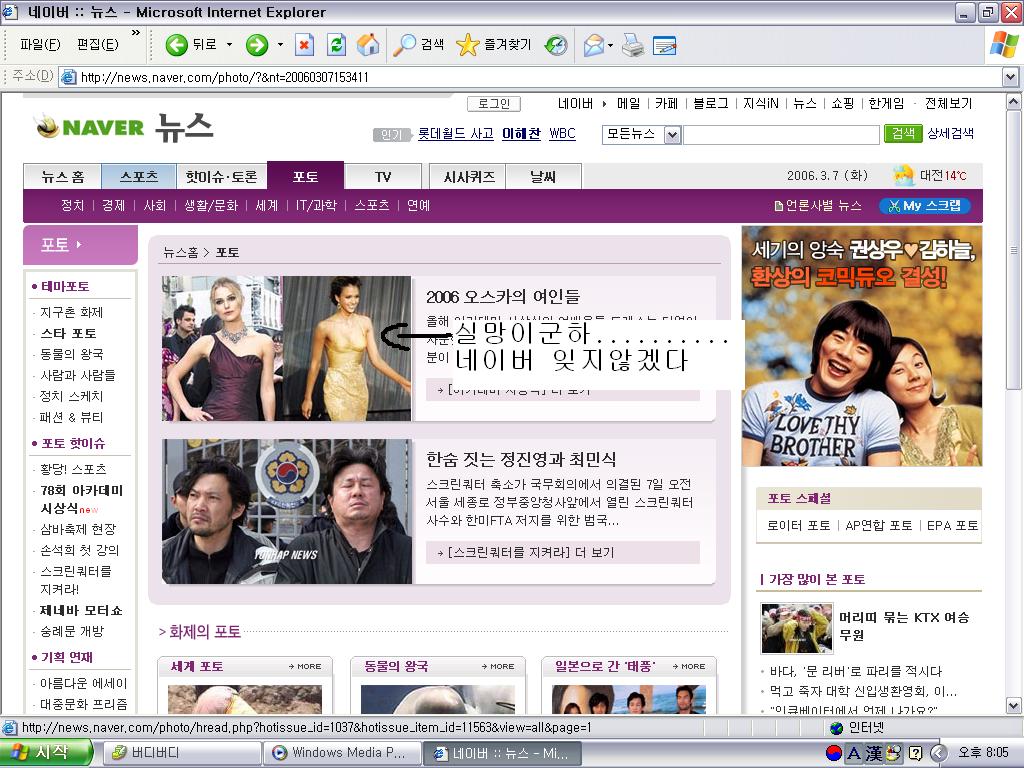Image resolution: width=1024 pixels, height=768 pixels.
Task: Expand hidden system tray icons arrow
Action: tap(938, 753)
